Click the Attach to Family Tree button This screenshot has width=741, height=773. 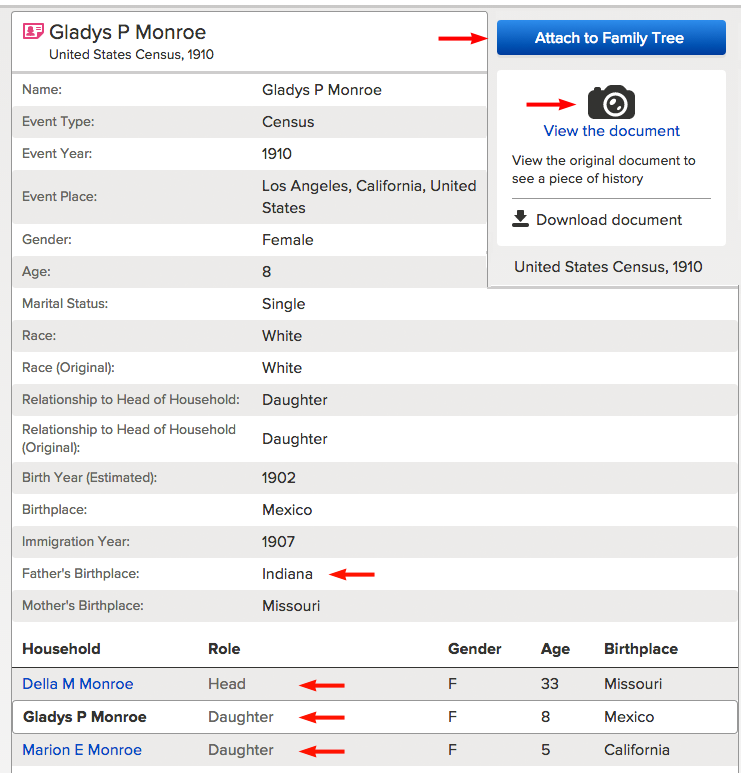(611, 37)
